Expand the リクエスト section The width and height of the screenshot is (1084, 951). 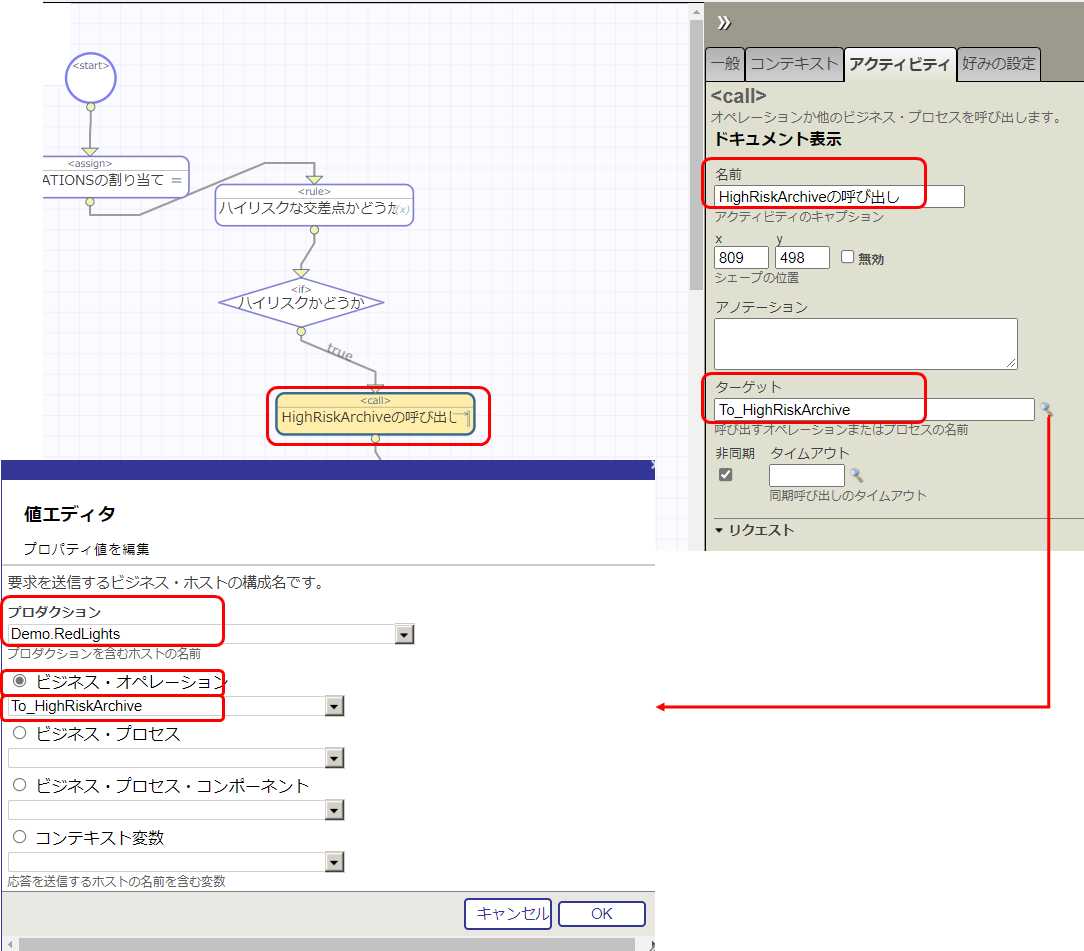[755, 530]
